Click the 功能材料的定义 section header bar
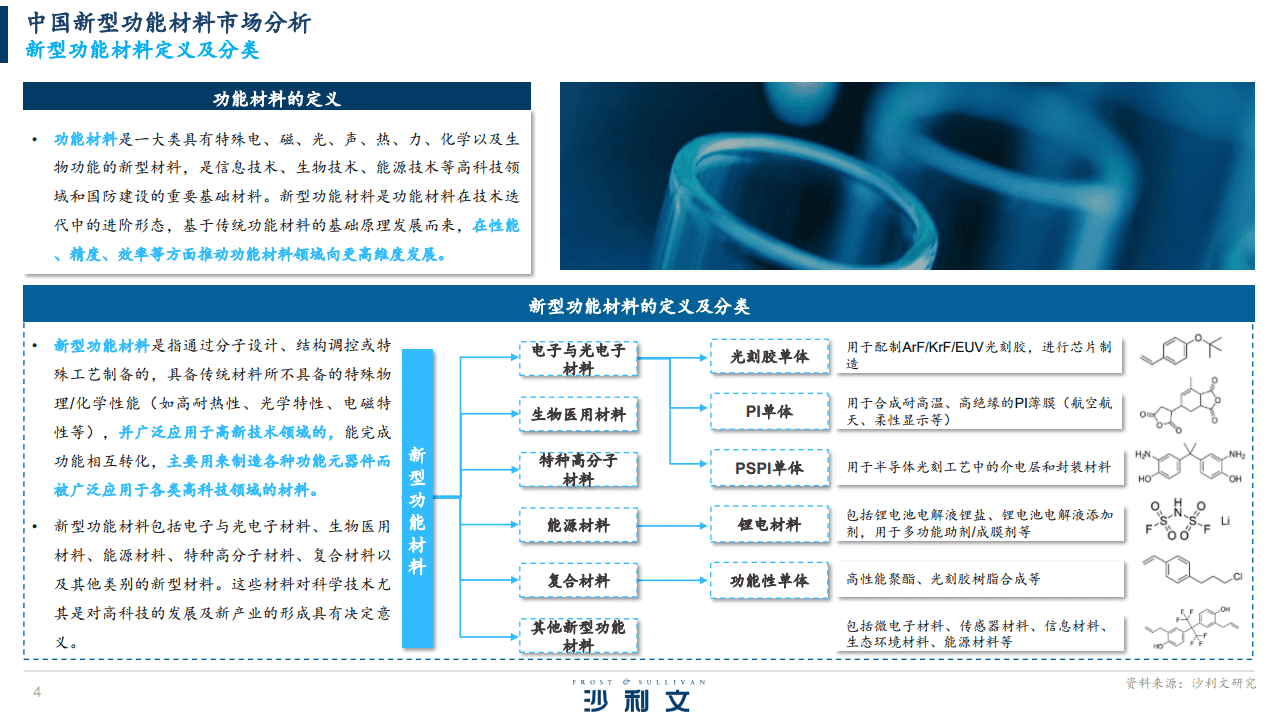The height and width of the screenshot is (719, 1279). (x=277, y=97)
